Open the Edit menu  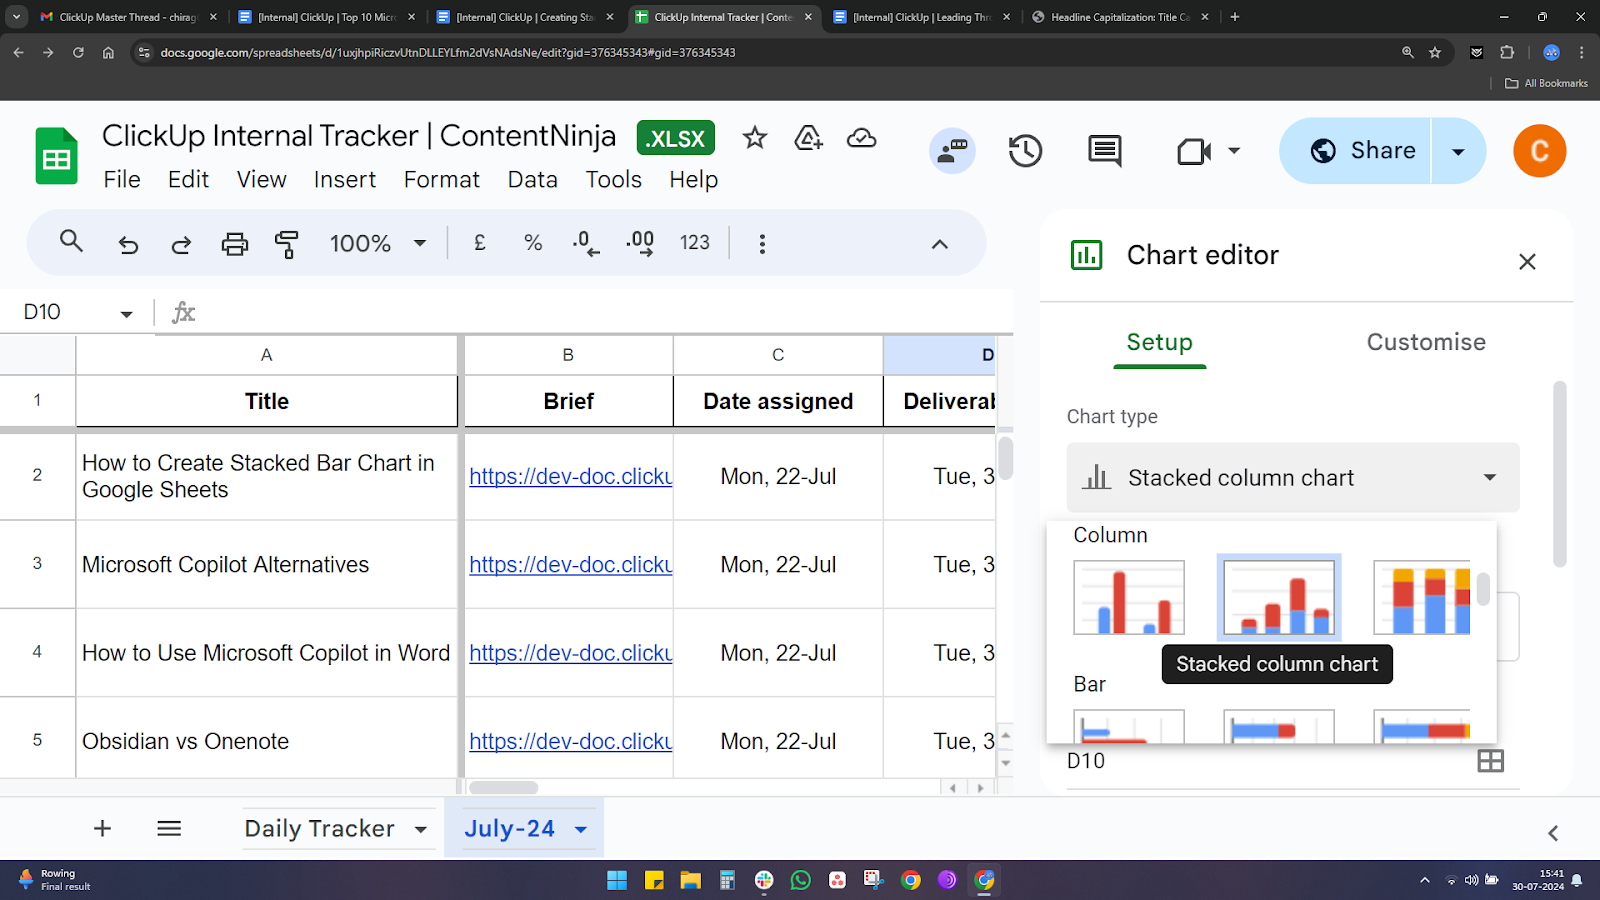tap(188, 180)
